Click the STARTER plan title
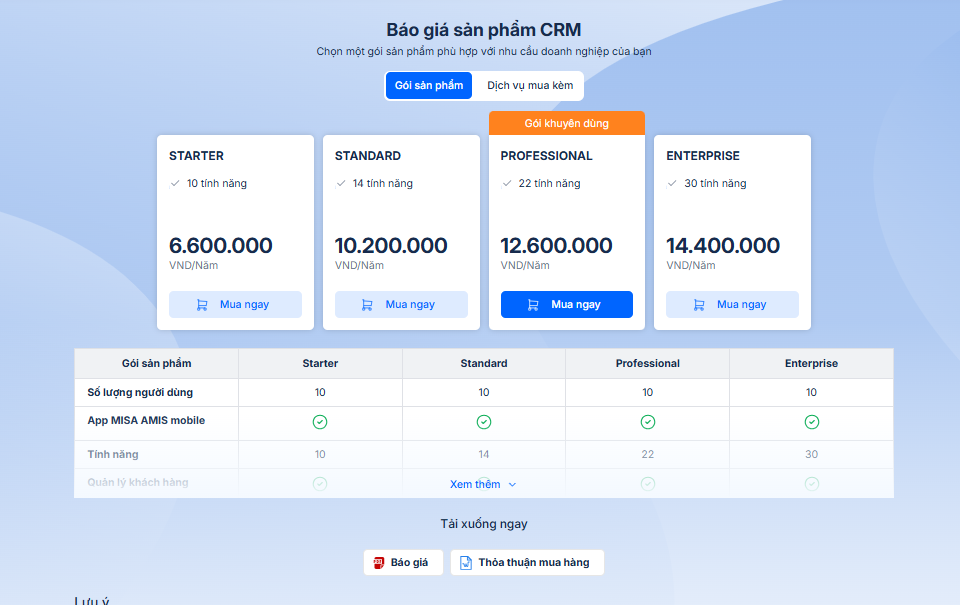960x605 pixels. (197, 156)
